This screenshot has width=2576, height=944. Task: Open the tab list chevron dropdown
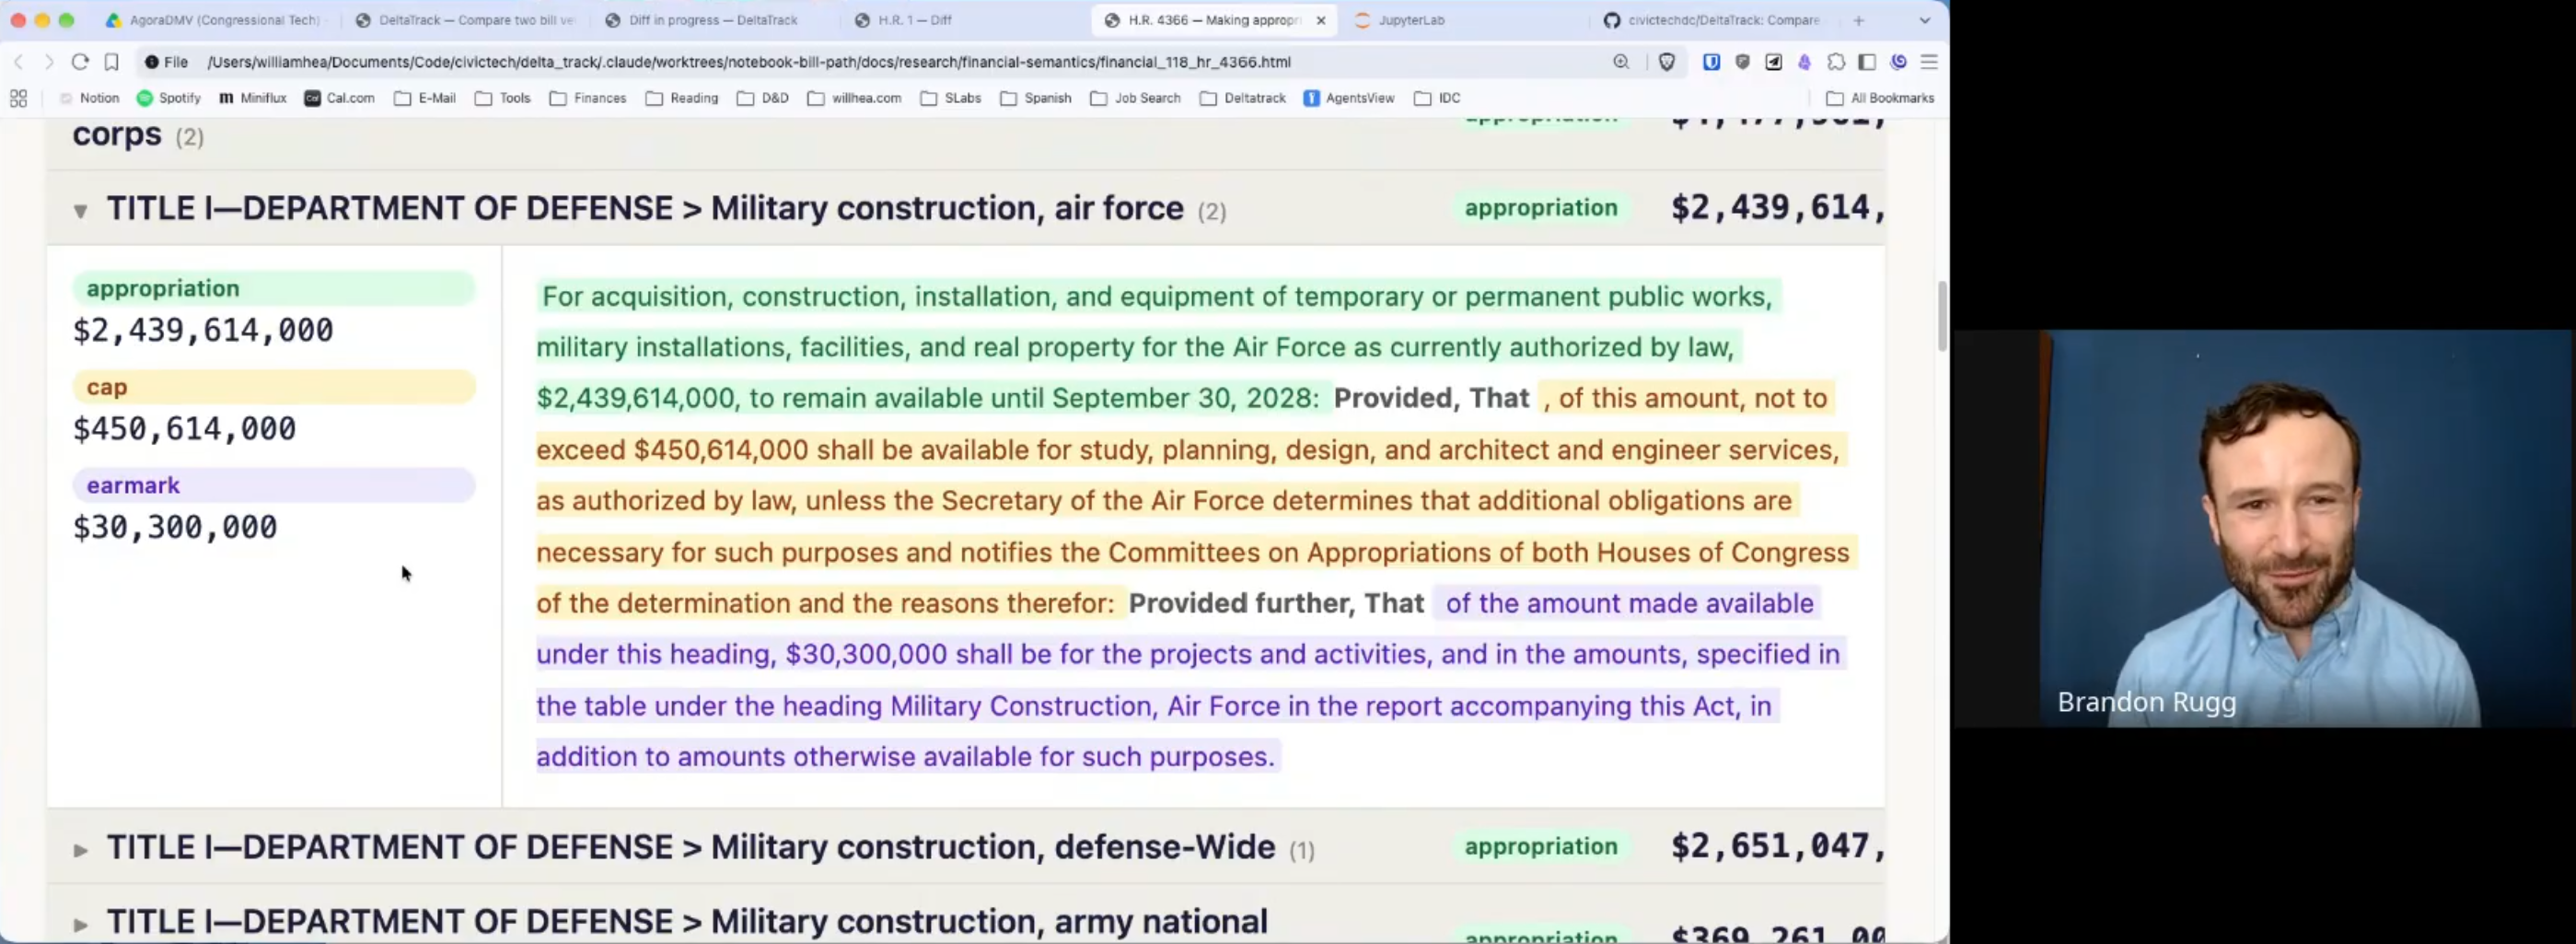pos(1924,20)
